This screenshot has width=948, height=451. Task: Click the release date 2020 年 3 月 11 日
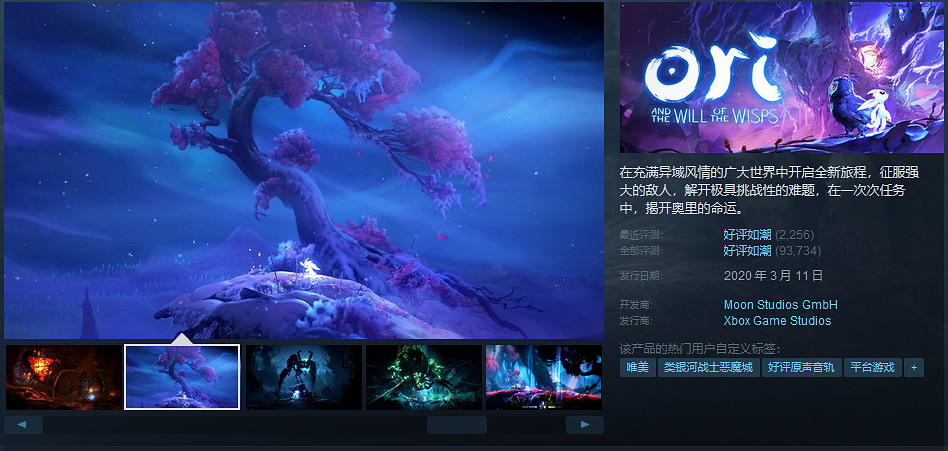[x=773, y=276]
